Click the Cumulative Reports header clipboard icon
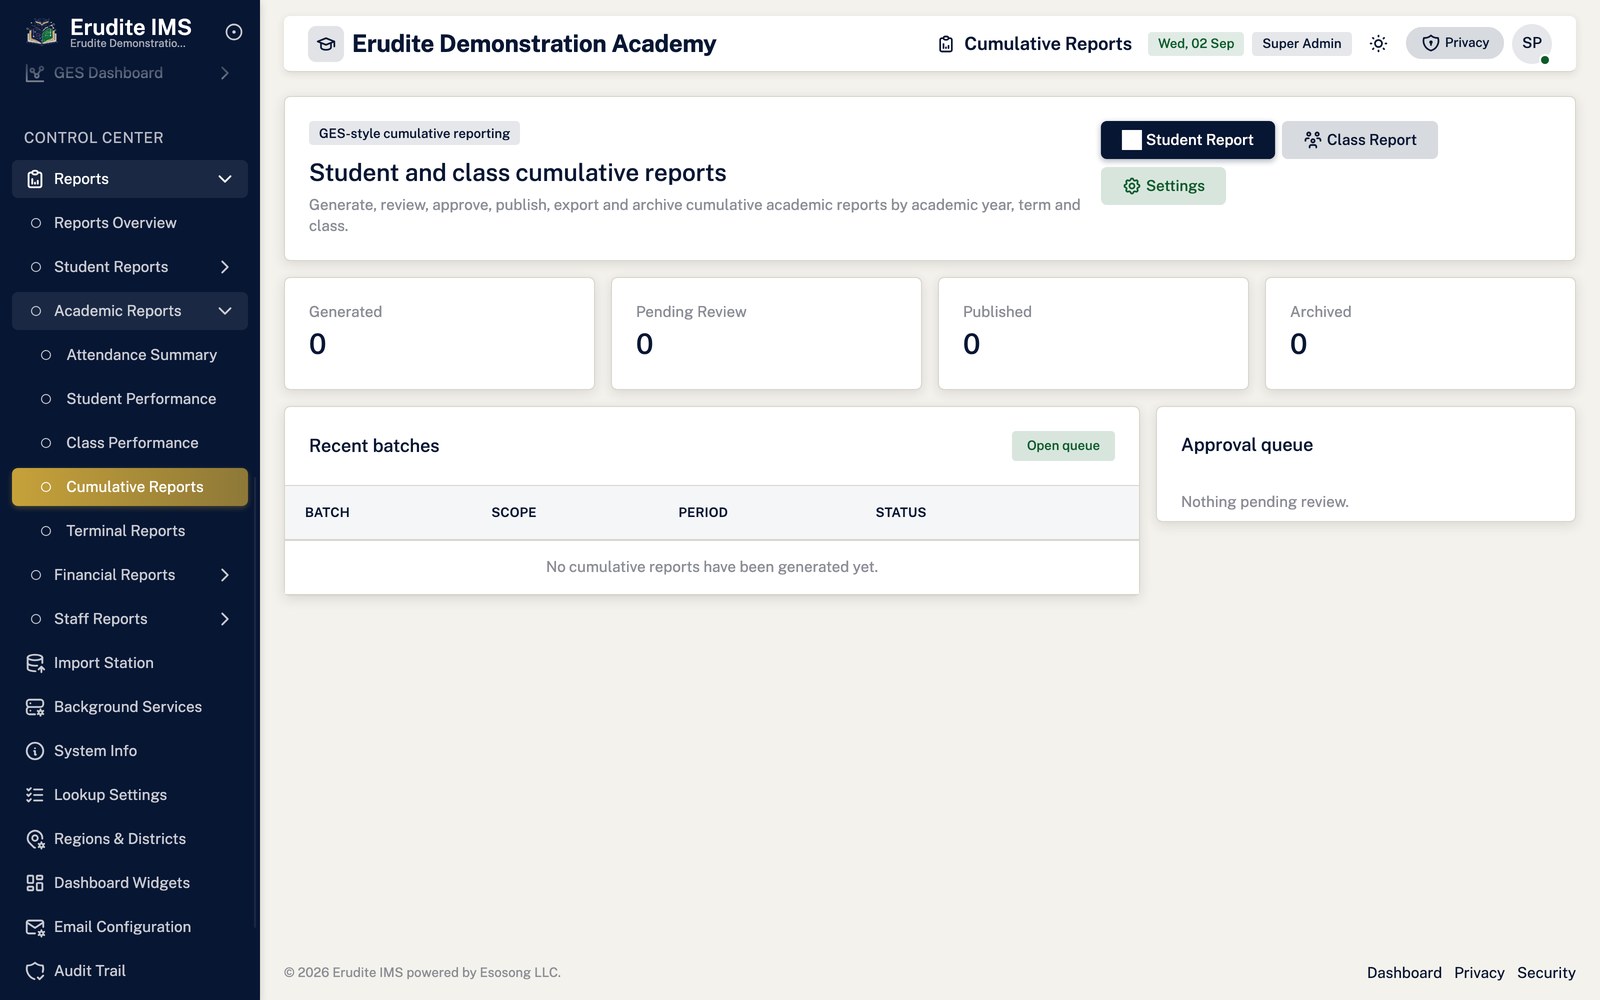The image size is (1600, 1000). (x=946, y=44)
